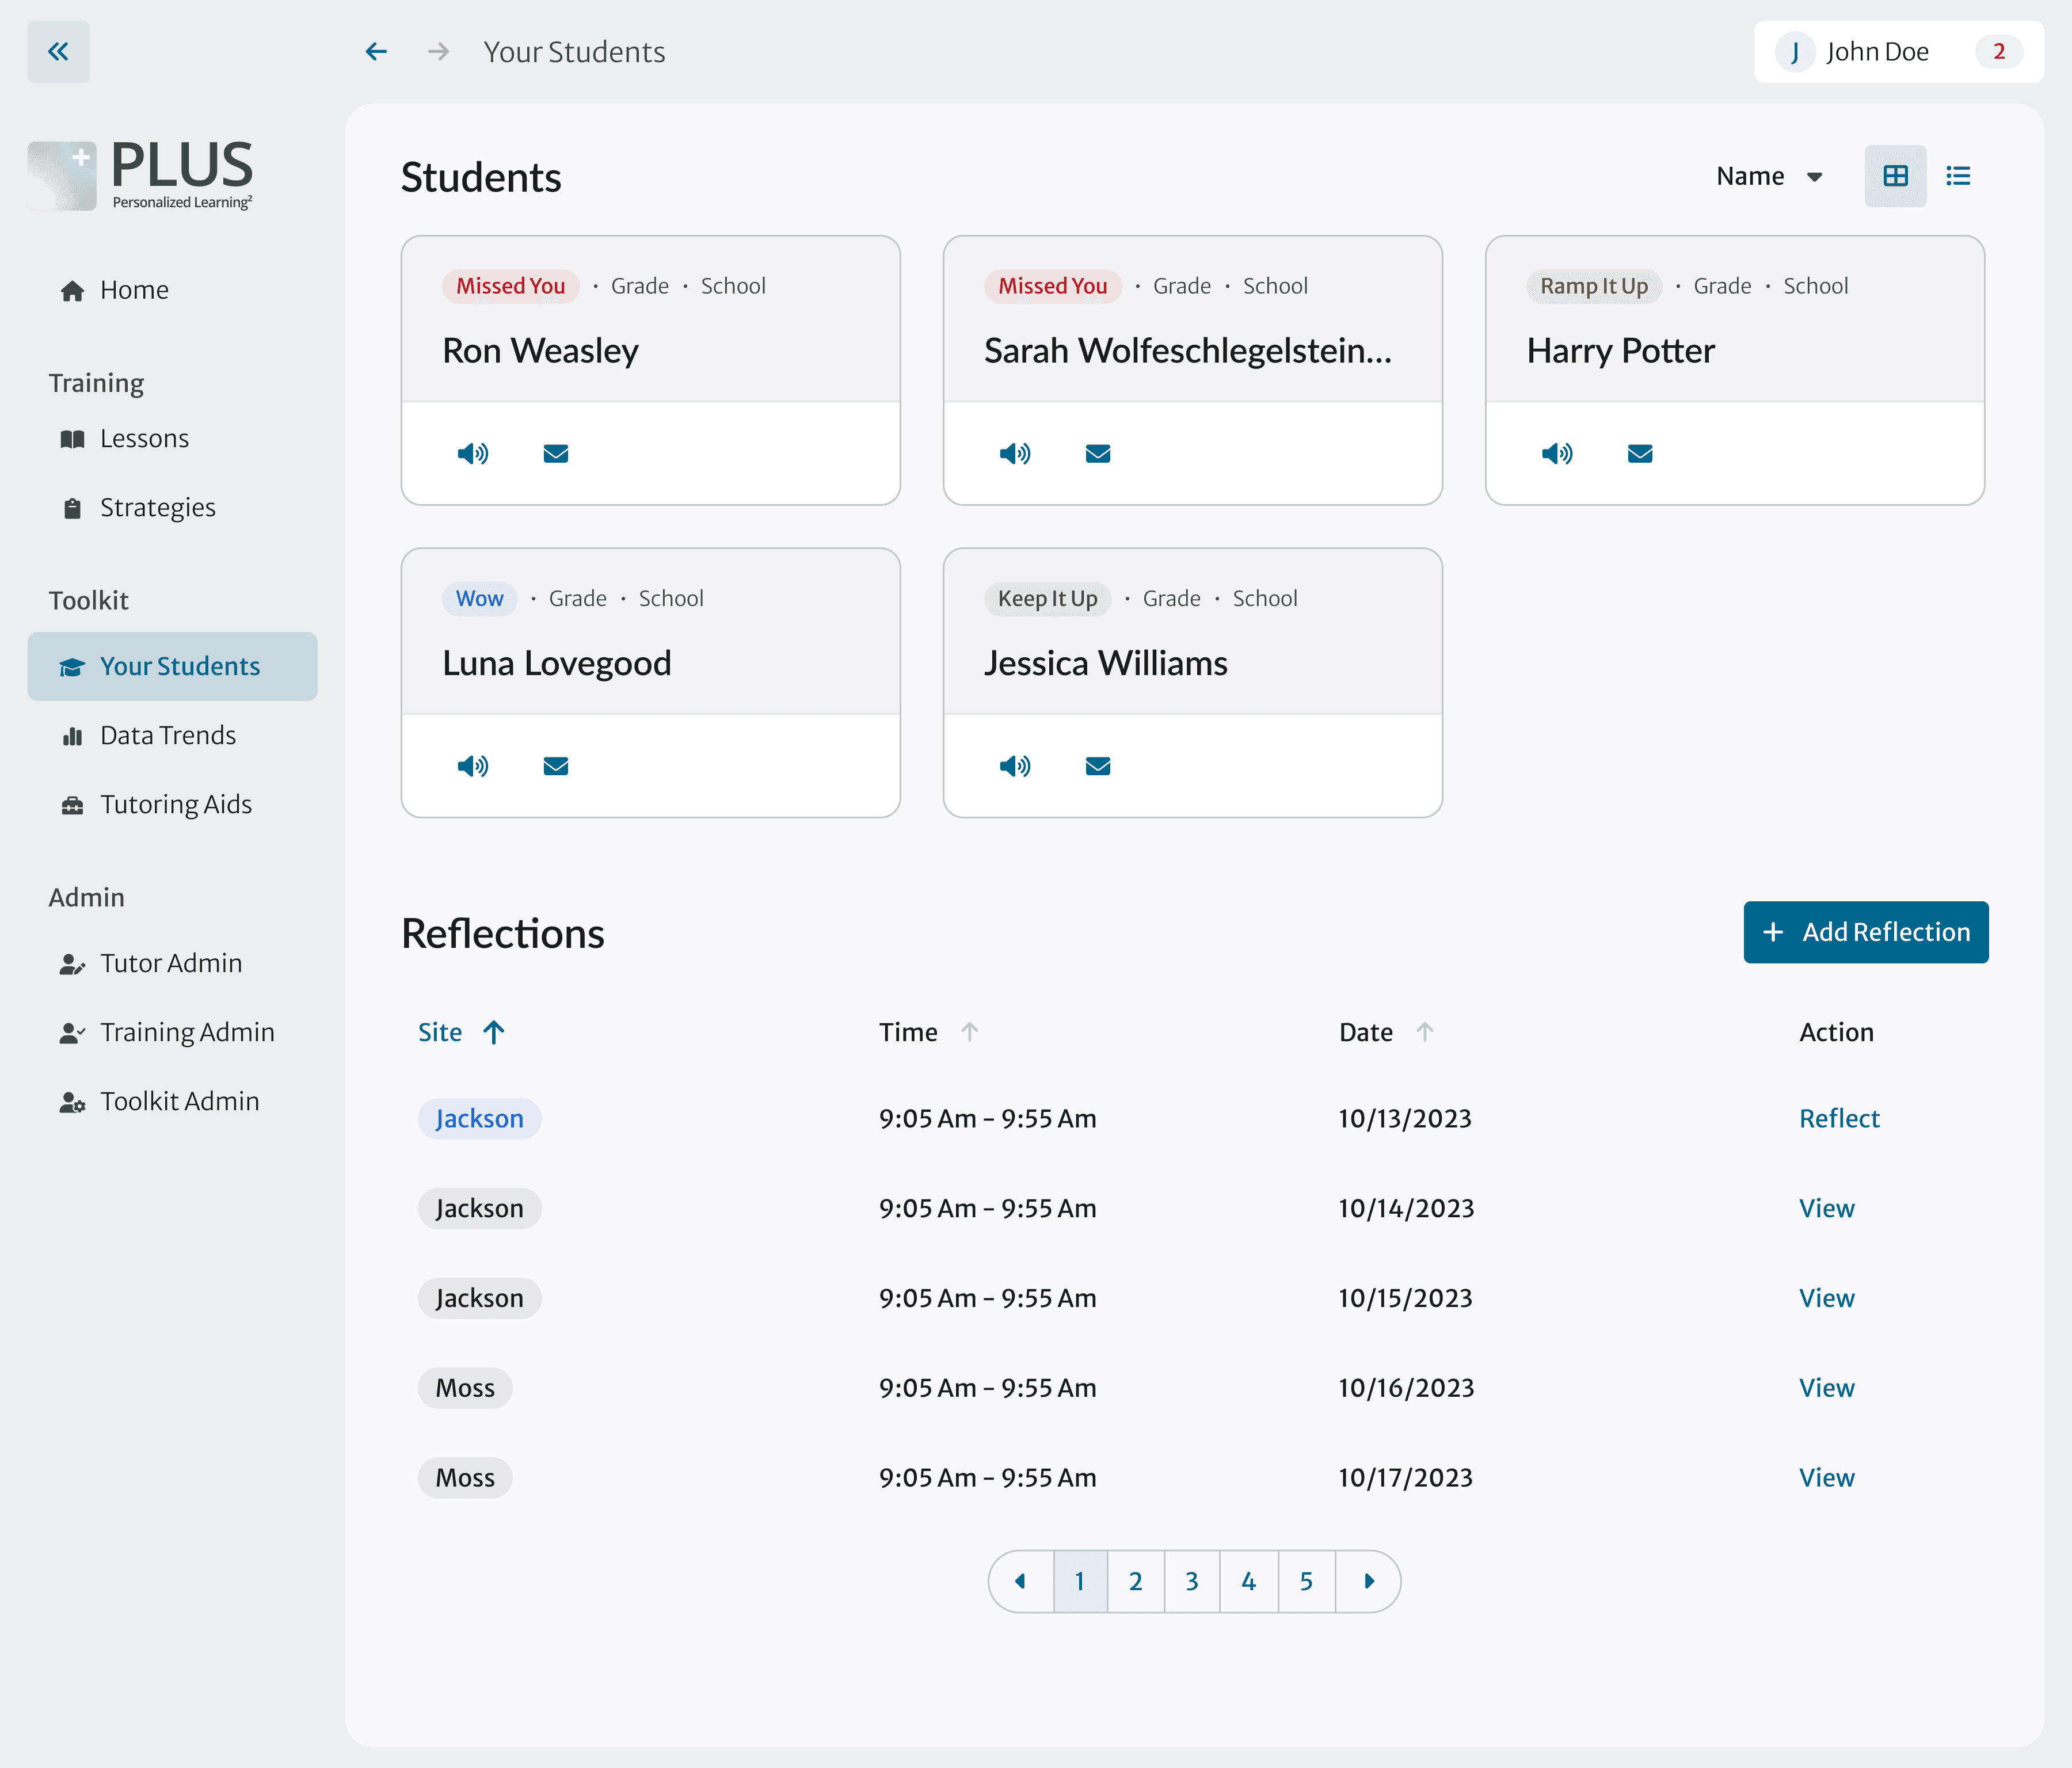
Task: Email Sarah Wolfeschlegelstein via envelope icon
Action: (x=1098, y=454)
